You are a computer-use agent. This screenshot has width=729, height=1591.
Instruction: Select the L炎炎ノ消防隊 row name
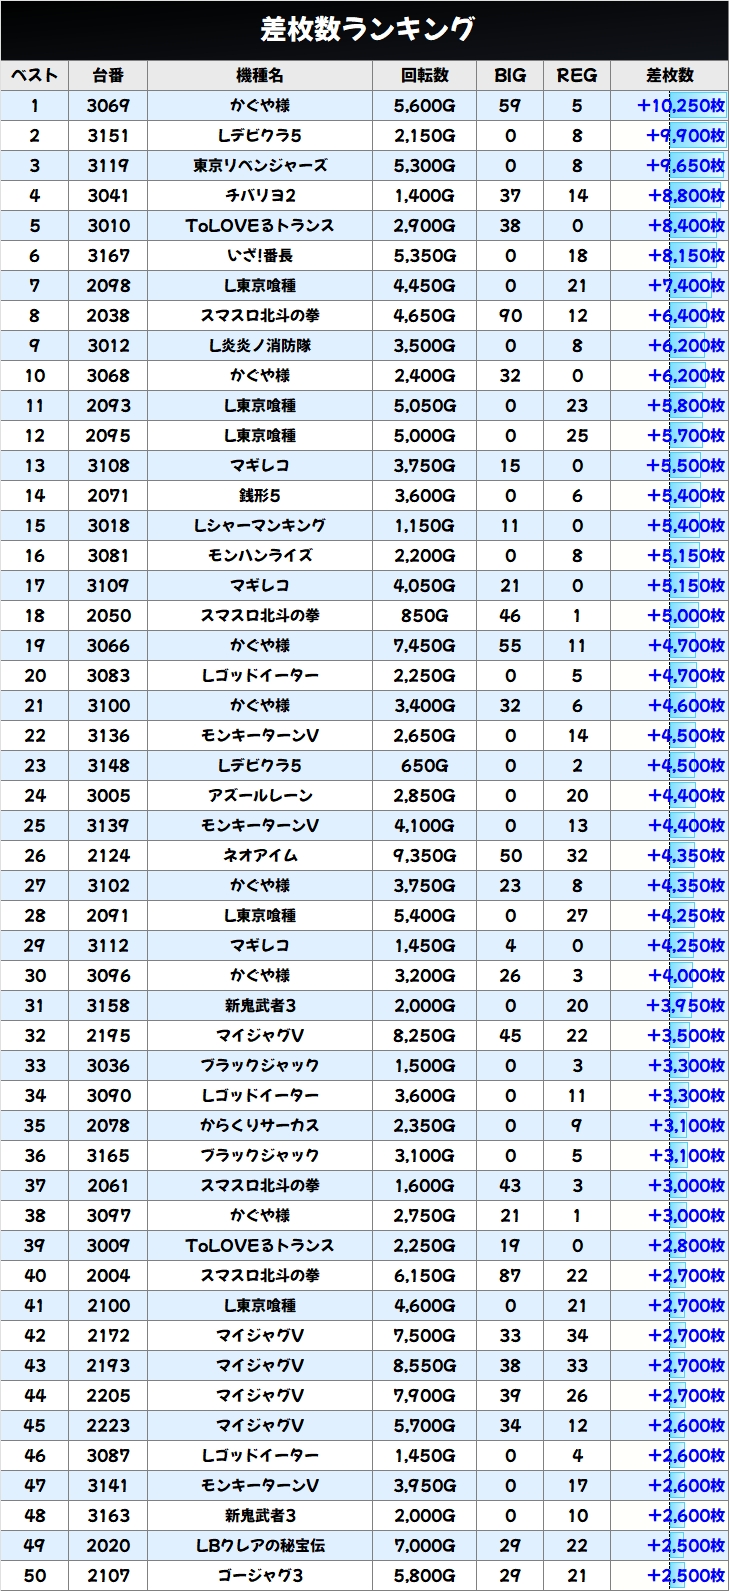pyautogui.click(x=260, y=346)
